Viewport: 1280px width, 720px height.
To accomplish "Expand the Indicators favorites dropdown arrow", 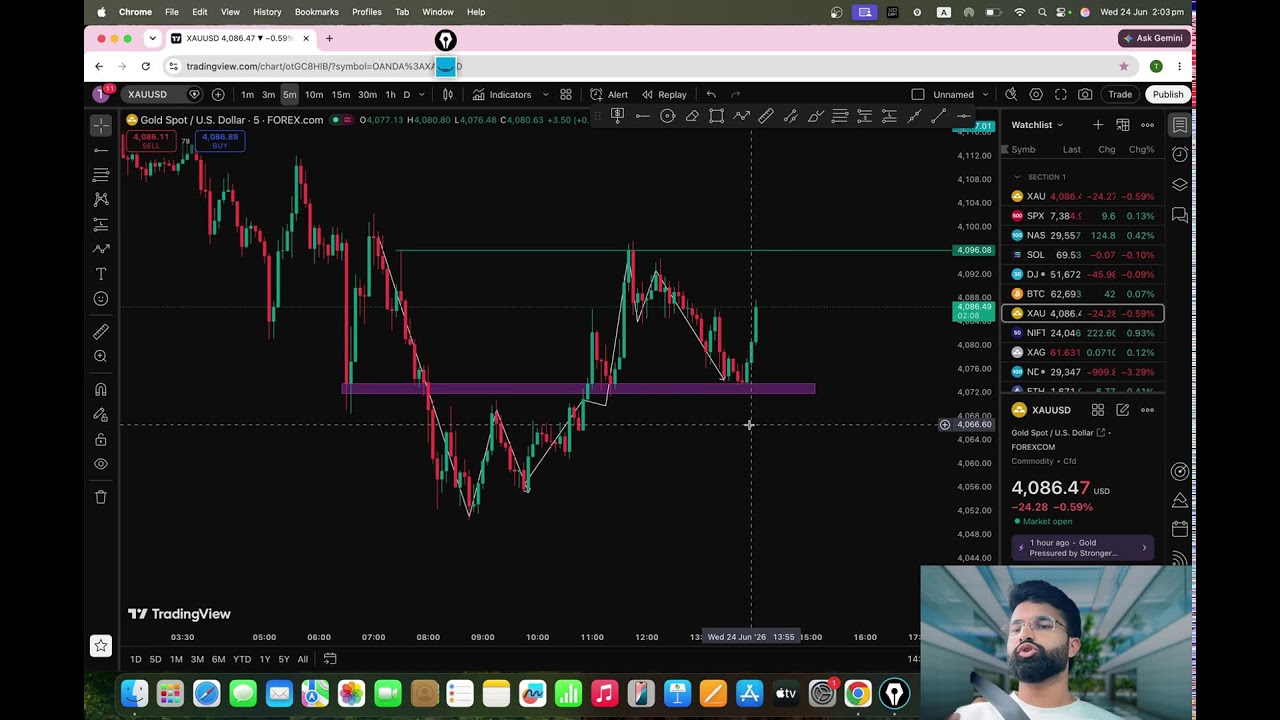I will point(545,95).
